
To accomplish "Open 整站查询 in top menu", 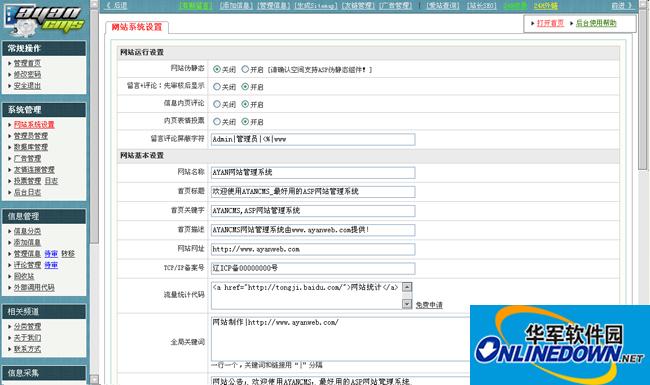I will coord(443,5).
